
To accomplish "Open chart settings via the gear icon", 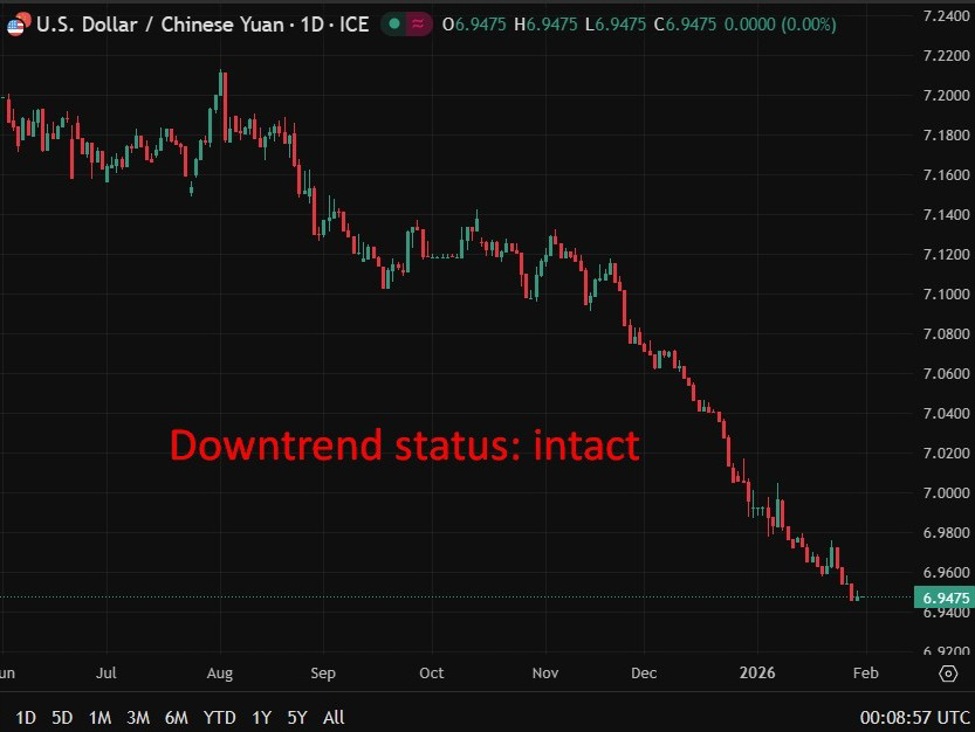I will (948, 673).
